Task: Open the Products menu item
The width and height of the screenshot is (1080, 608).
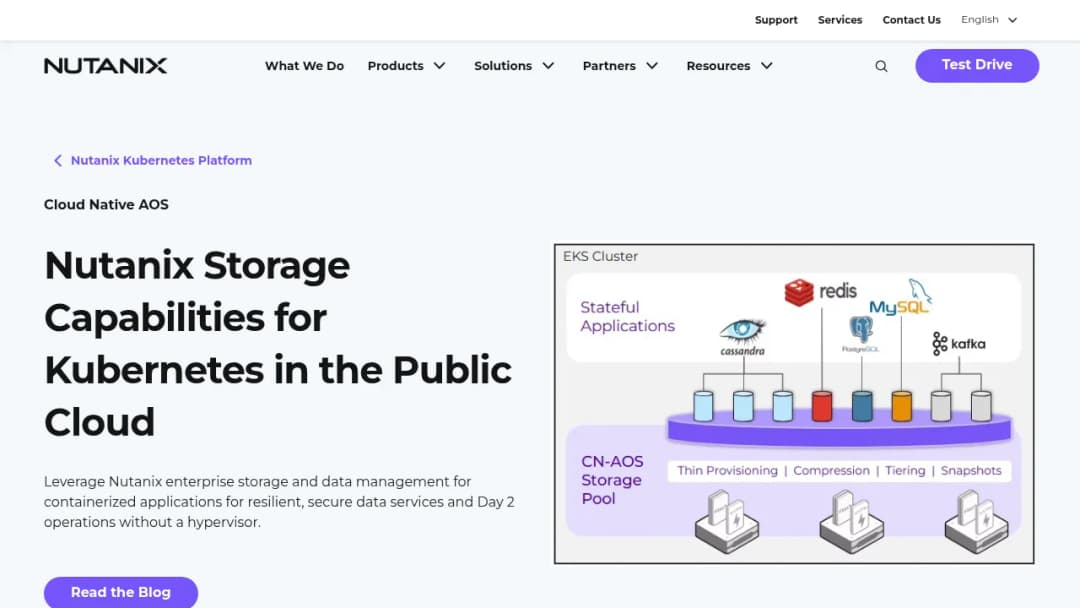Action: point(395,66)
